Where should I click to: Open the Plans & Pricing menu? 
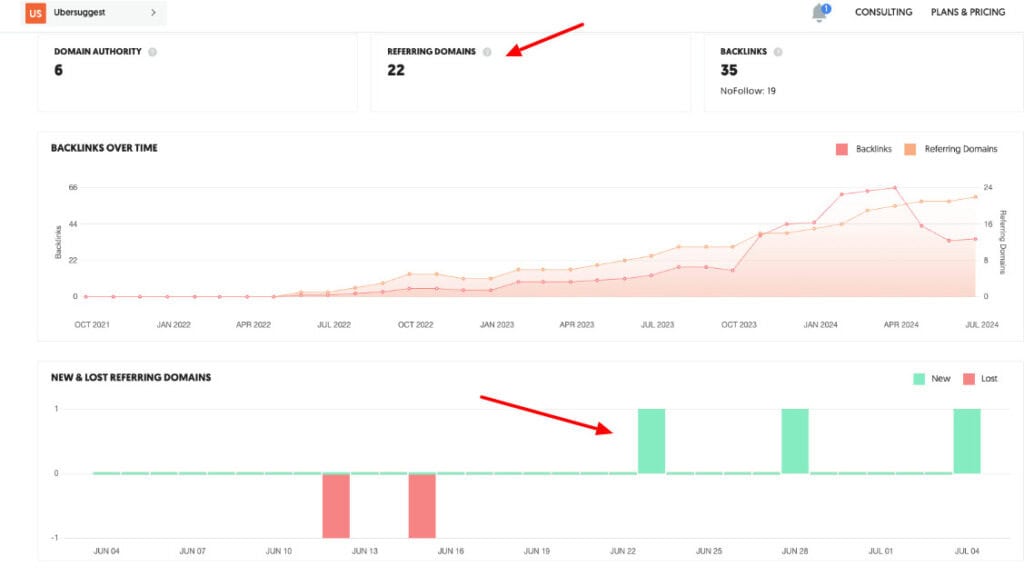[x=969, y=12]
